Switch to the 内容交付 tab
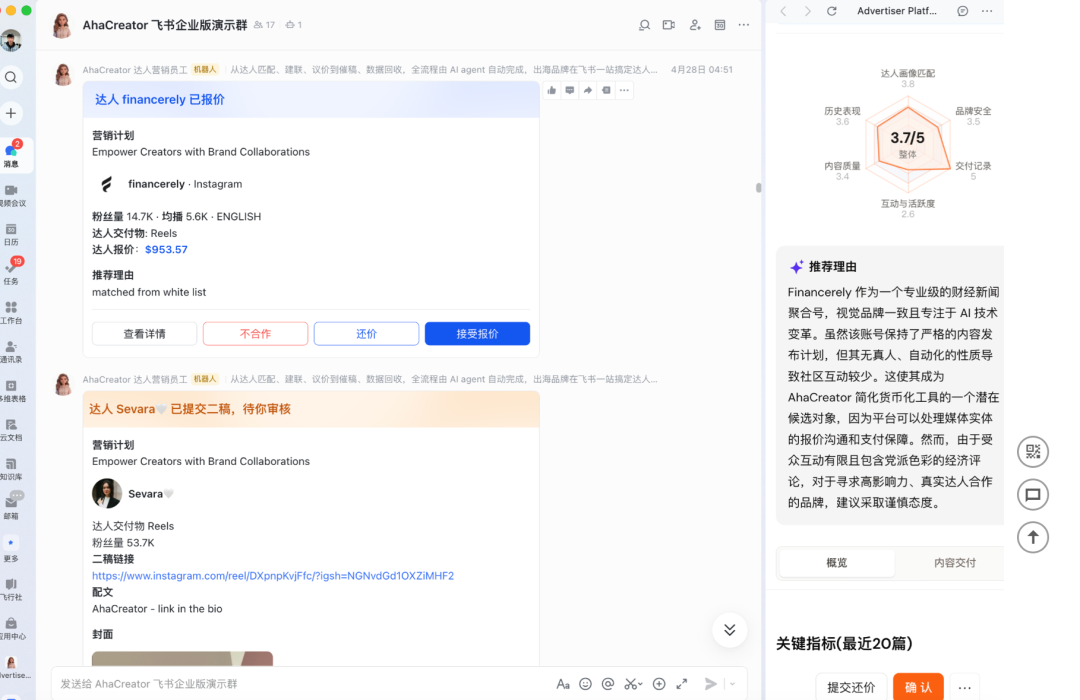Viewport: 1080px width, 700px height. pos(955,563)
